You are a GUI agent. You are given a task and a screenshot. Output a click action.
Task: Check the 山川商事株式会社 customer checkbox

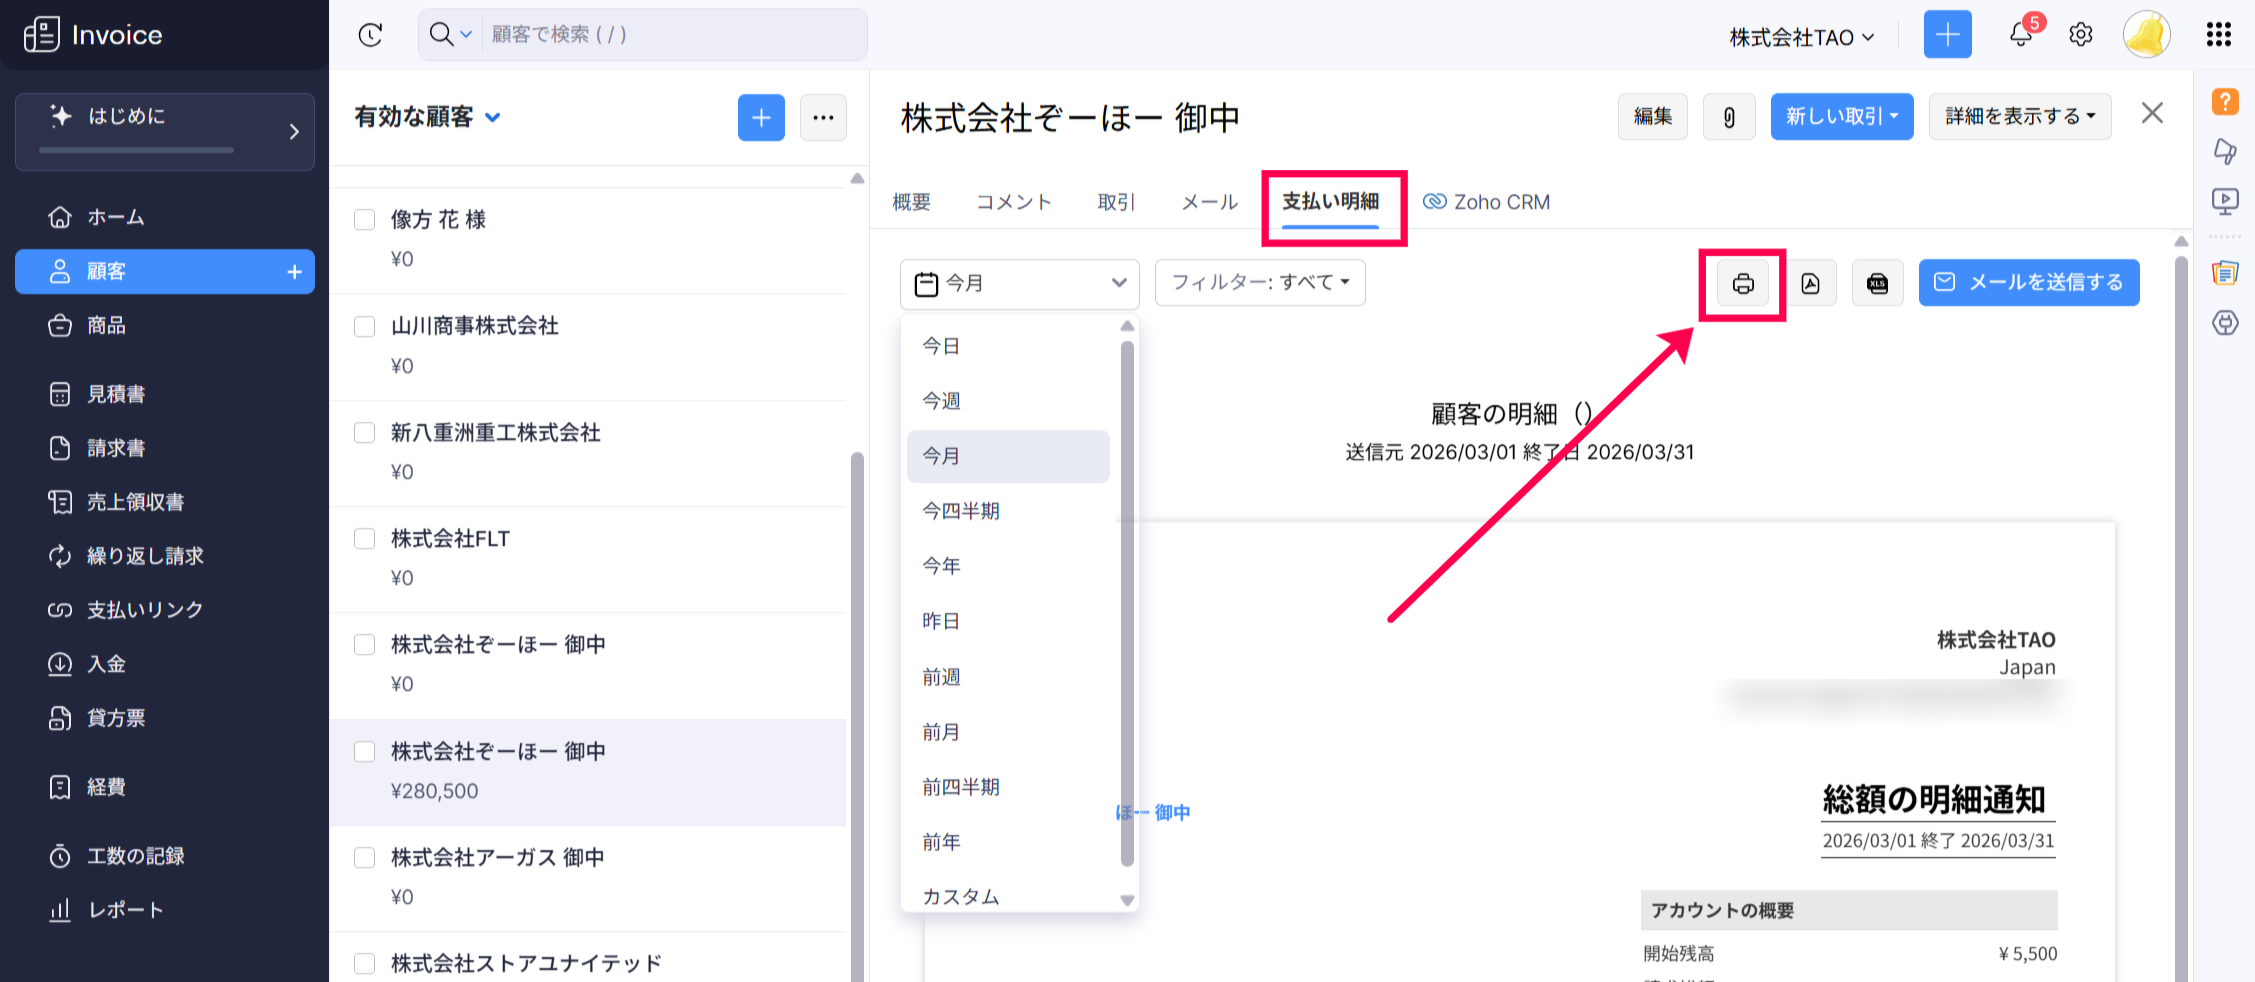[x=365, y=327]
